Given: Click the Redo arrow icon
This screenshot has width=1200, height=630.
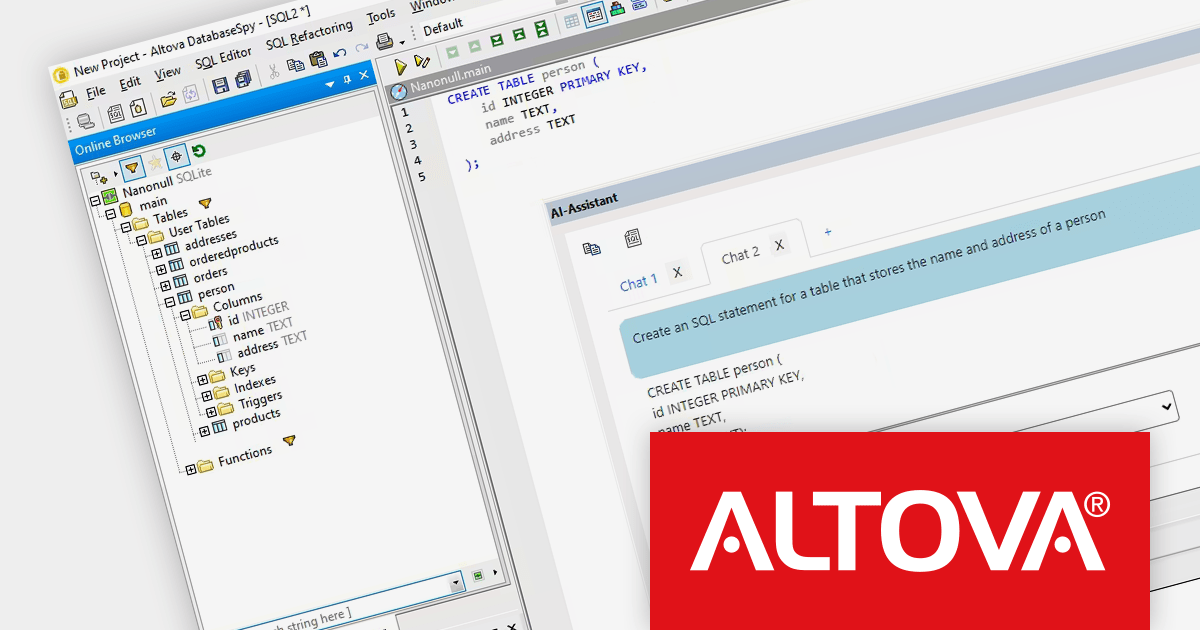Looking at the screenshot, I should tap(362, 49).
